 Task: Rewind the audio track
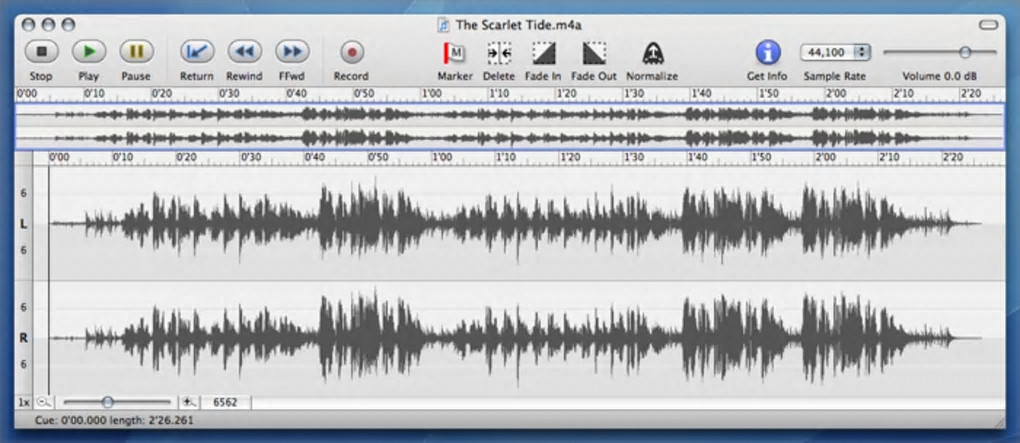244,52
